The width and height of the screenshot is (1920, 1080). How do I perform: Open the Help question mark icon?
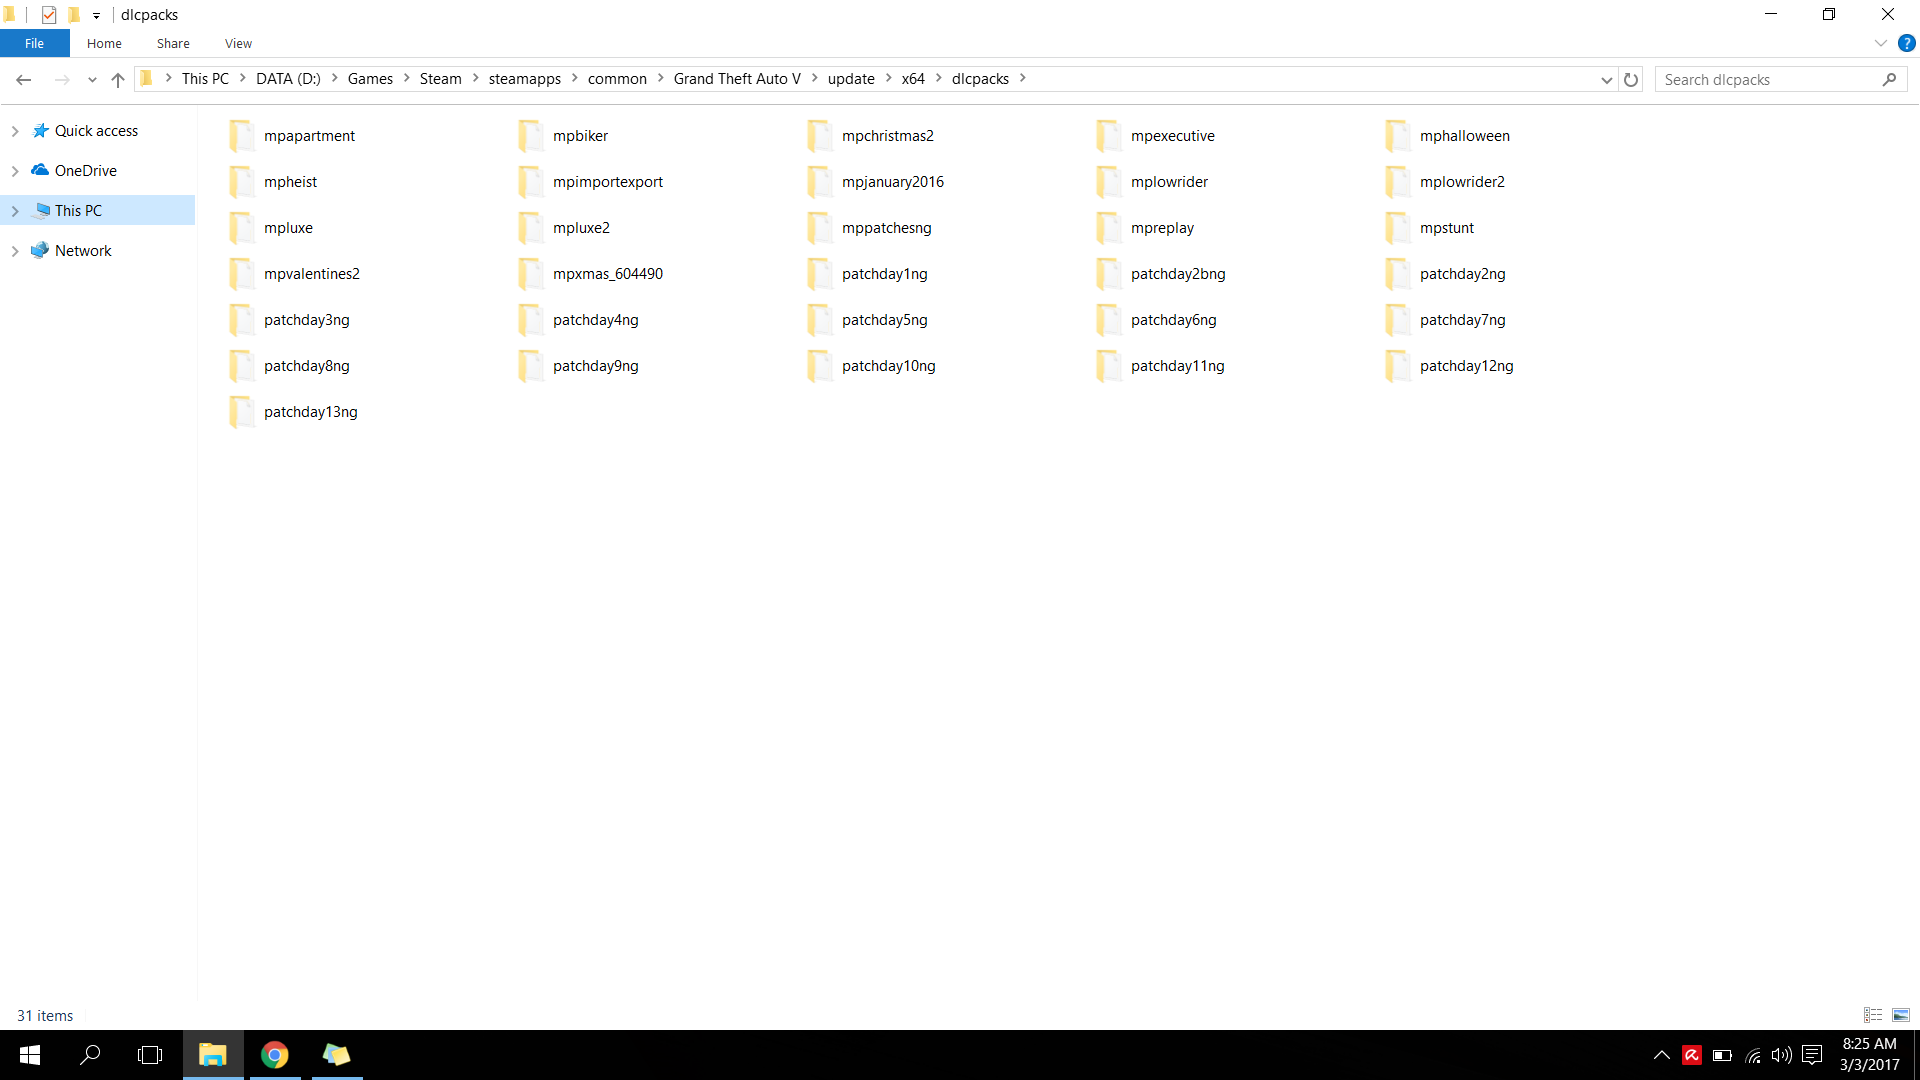coord(1906,43)
